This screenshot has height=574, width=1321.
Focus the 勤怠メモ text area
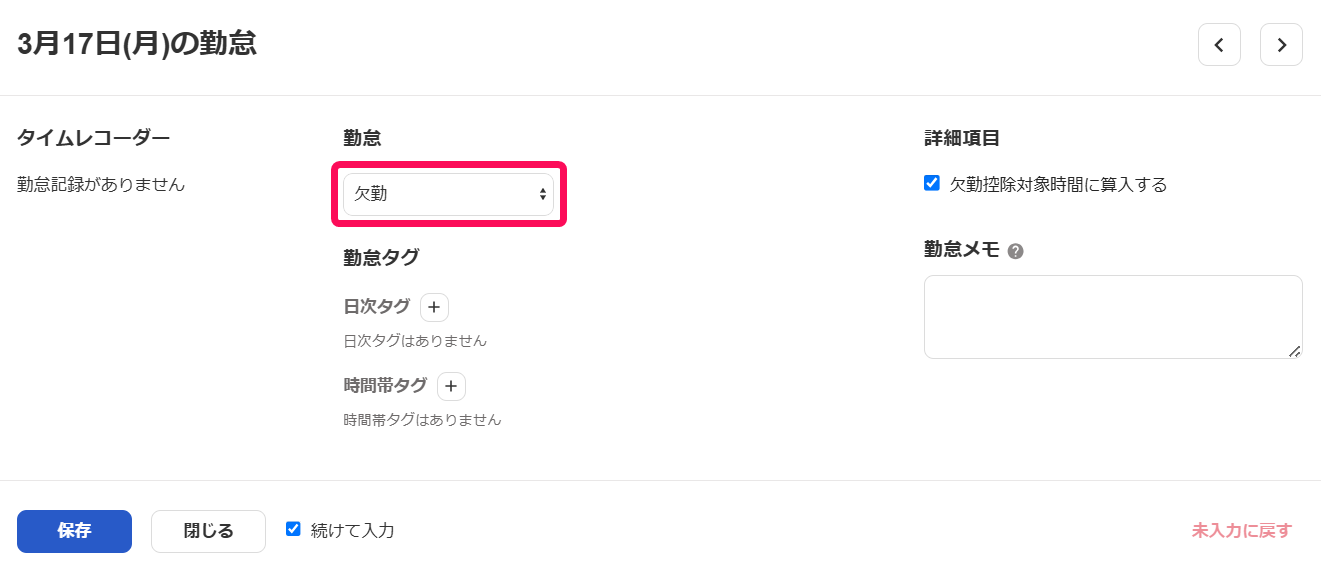tap(1113, 317)
